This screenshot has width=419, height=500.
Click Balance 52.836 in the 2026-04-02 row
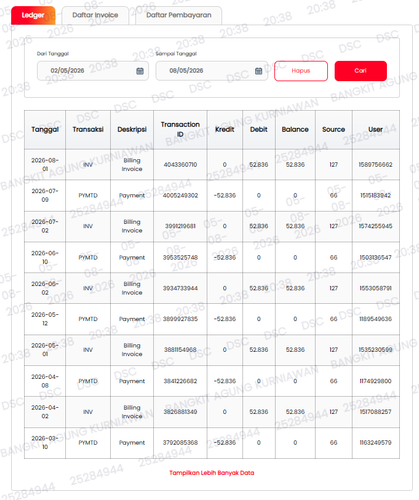(x=295, y=412)
